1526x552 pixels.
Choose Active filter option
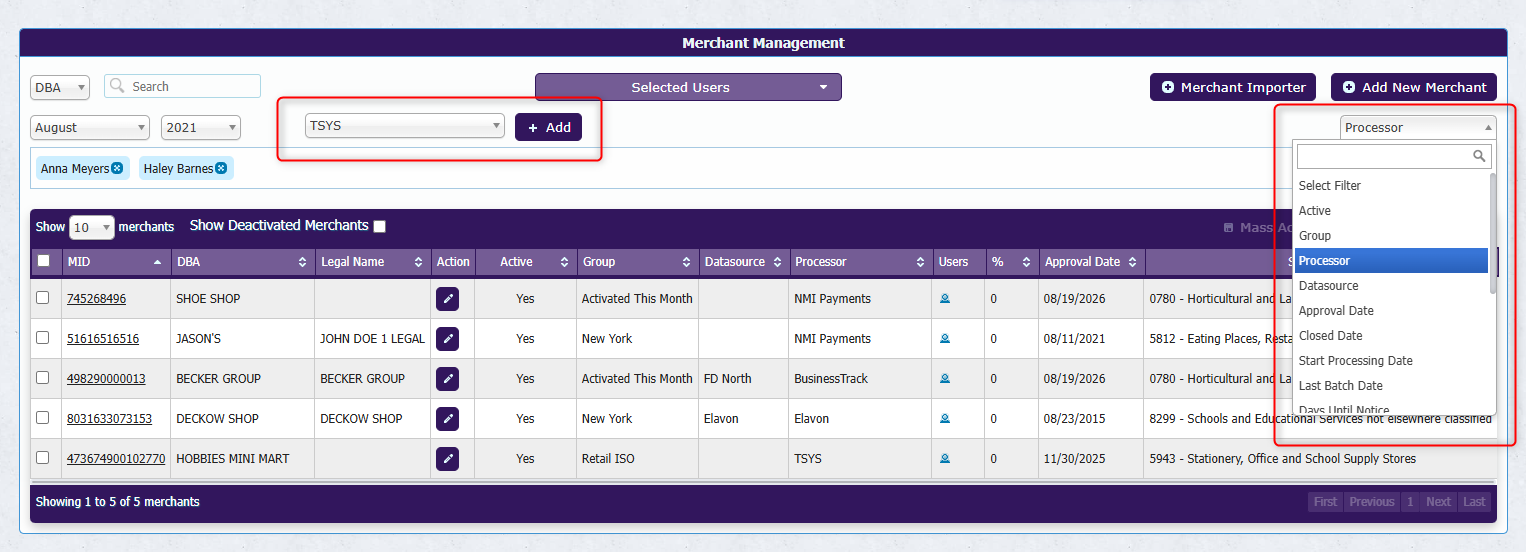click(x=1391, y=211)
